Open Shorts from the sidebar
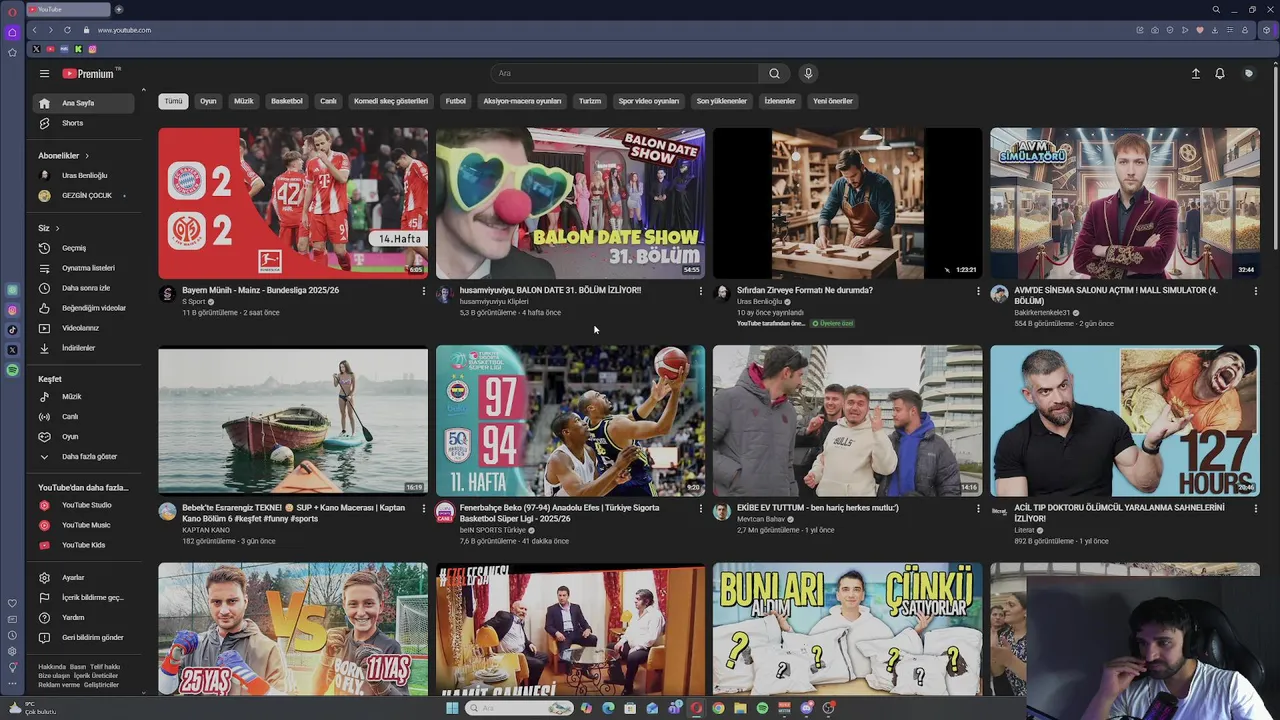1280x720 pixels. click(x=84, y=123)
